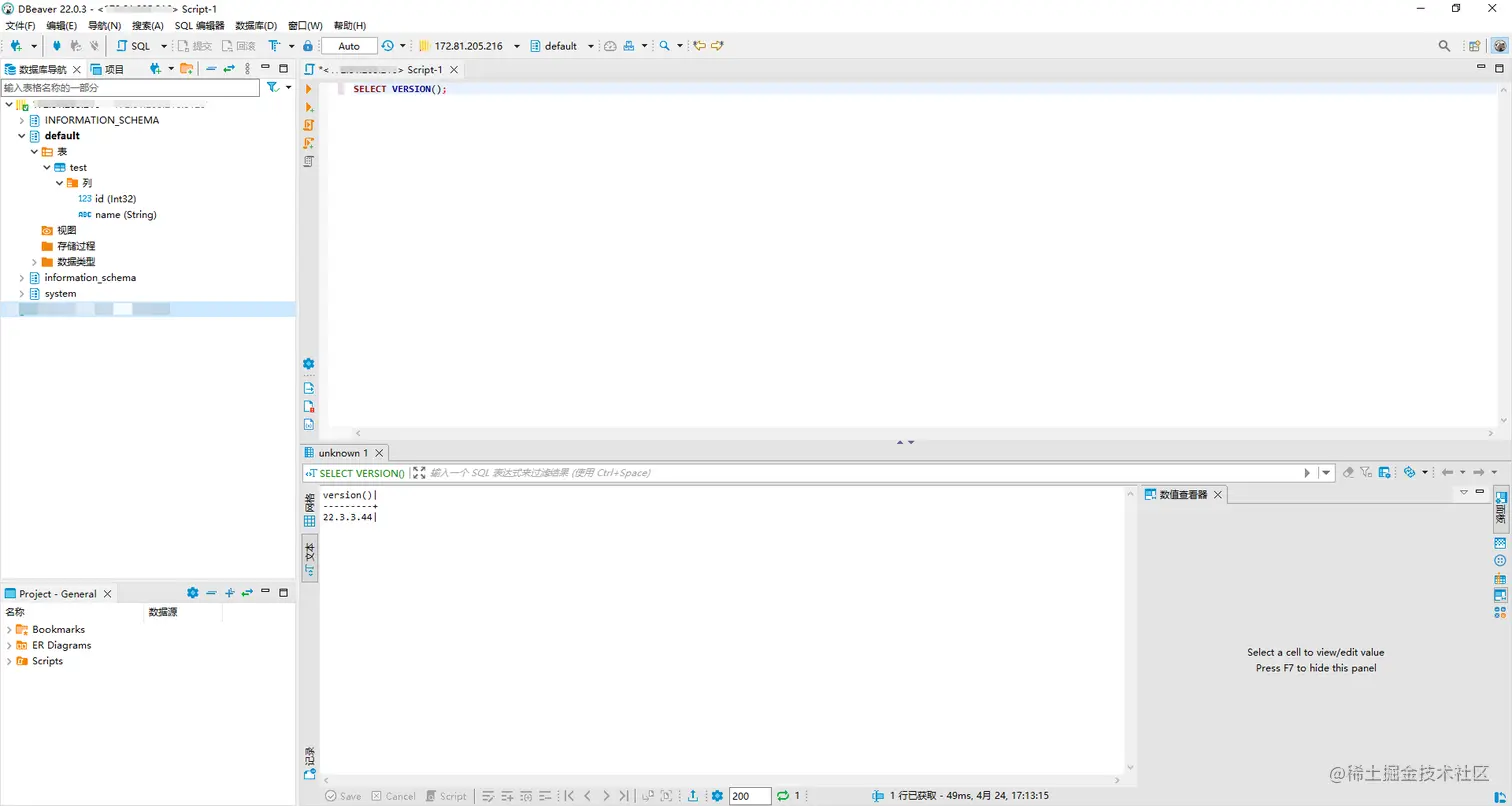The height and width of the screenshot is (806, 1512).
Task: Click the create new folder icon in navigator
Action: click(185, 69)
